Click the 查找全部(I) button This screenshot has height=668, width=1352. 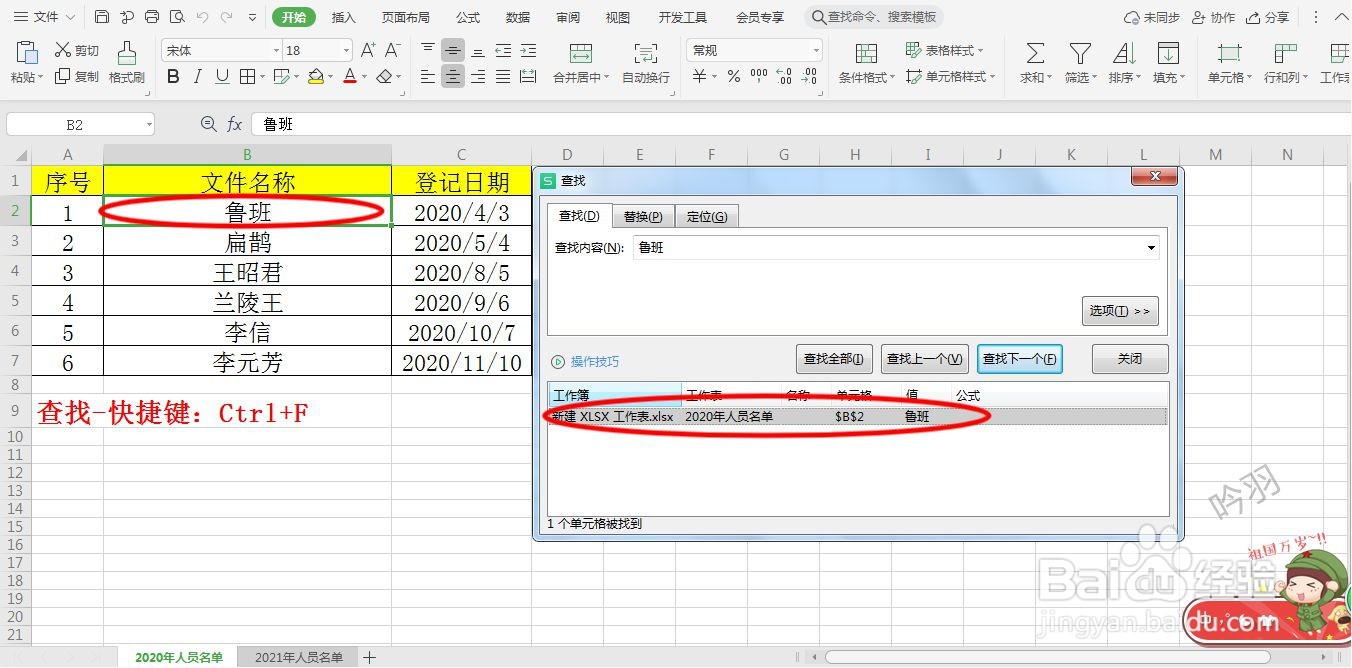tap(835, 359)
